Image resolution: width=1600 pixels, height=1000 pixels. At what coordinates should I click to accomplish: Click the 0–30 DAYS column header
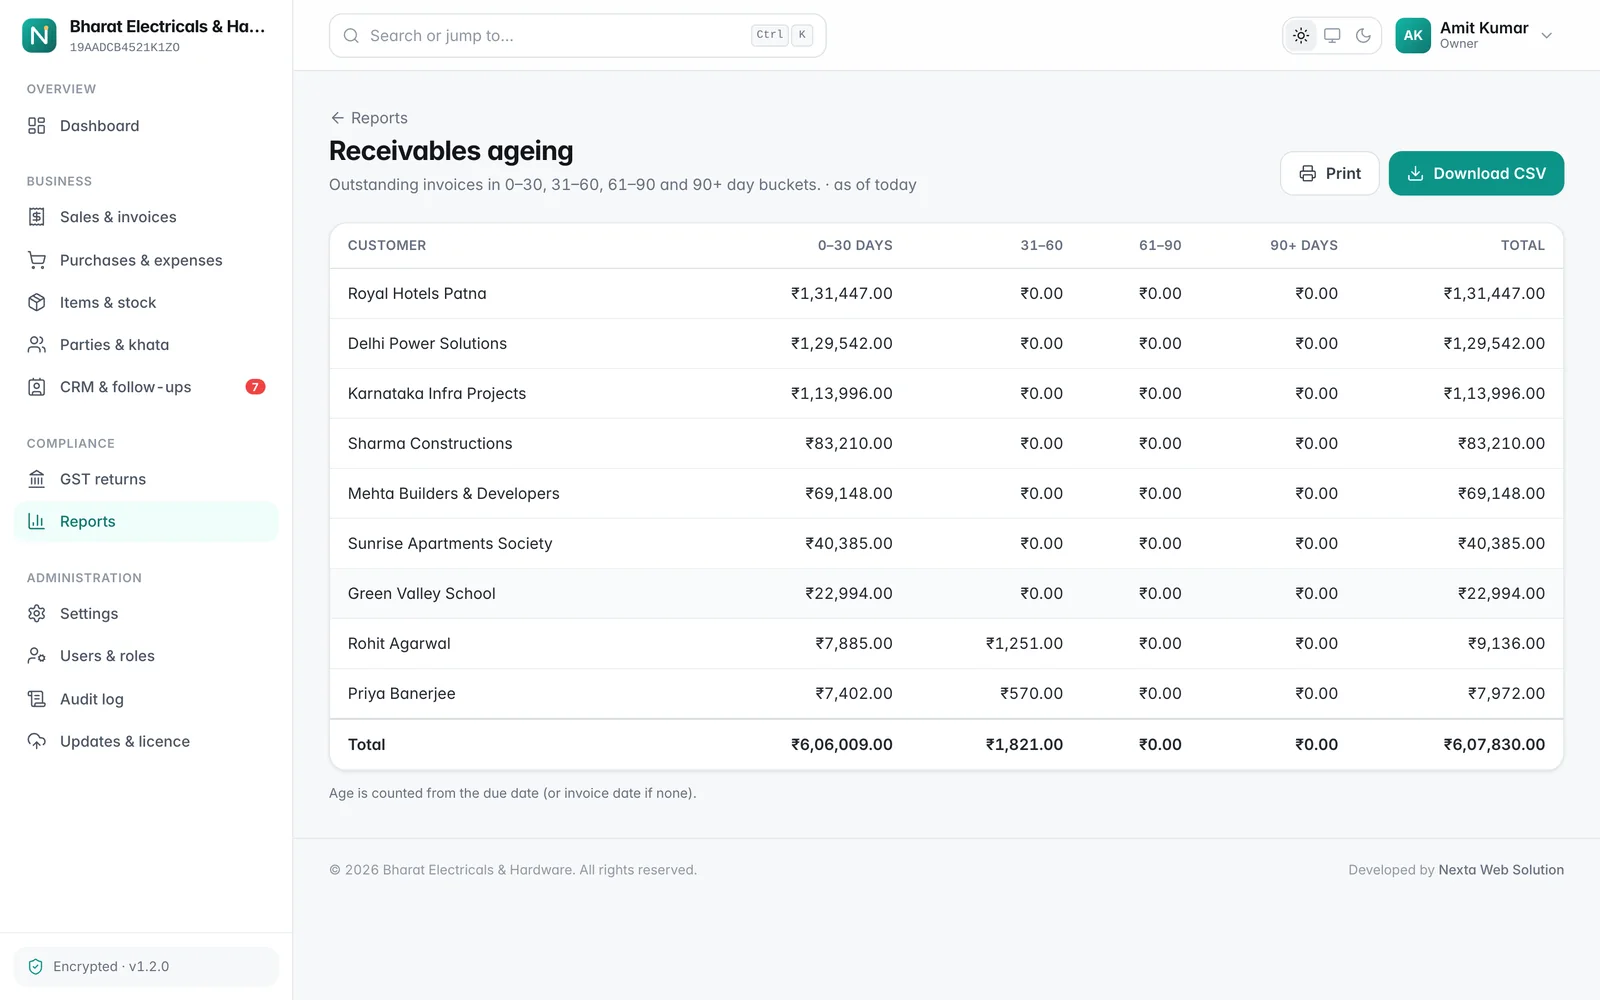[x=855, y=245]
